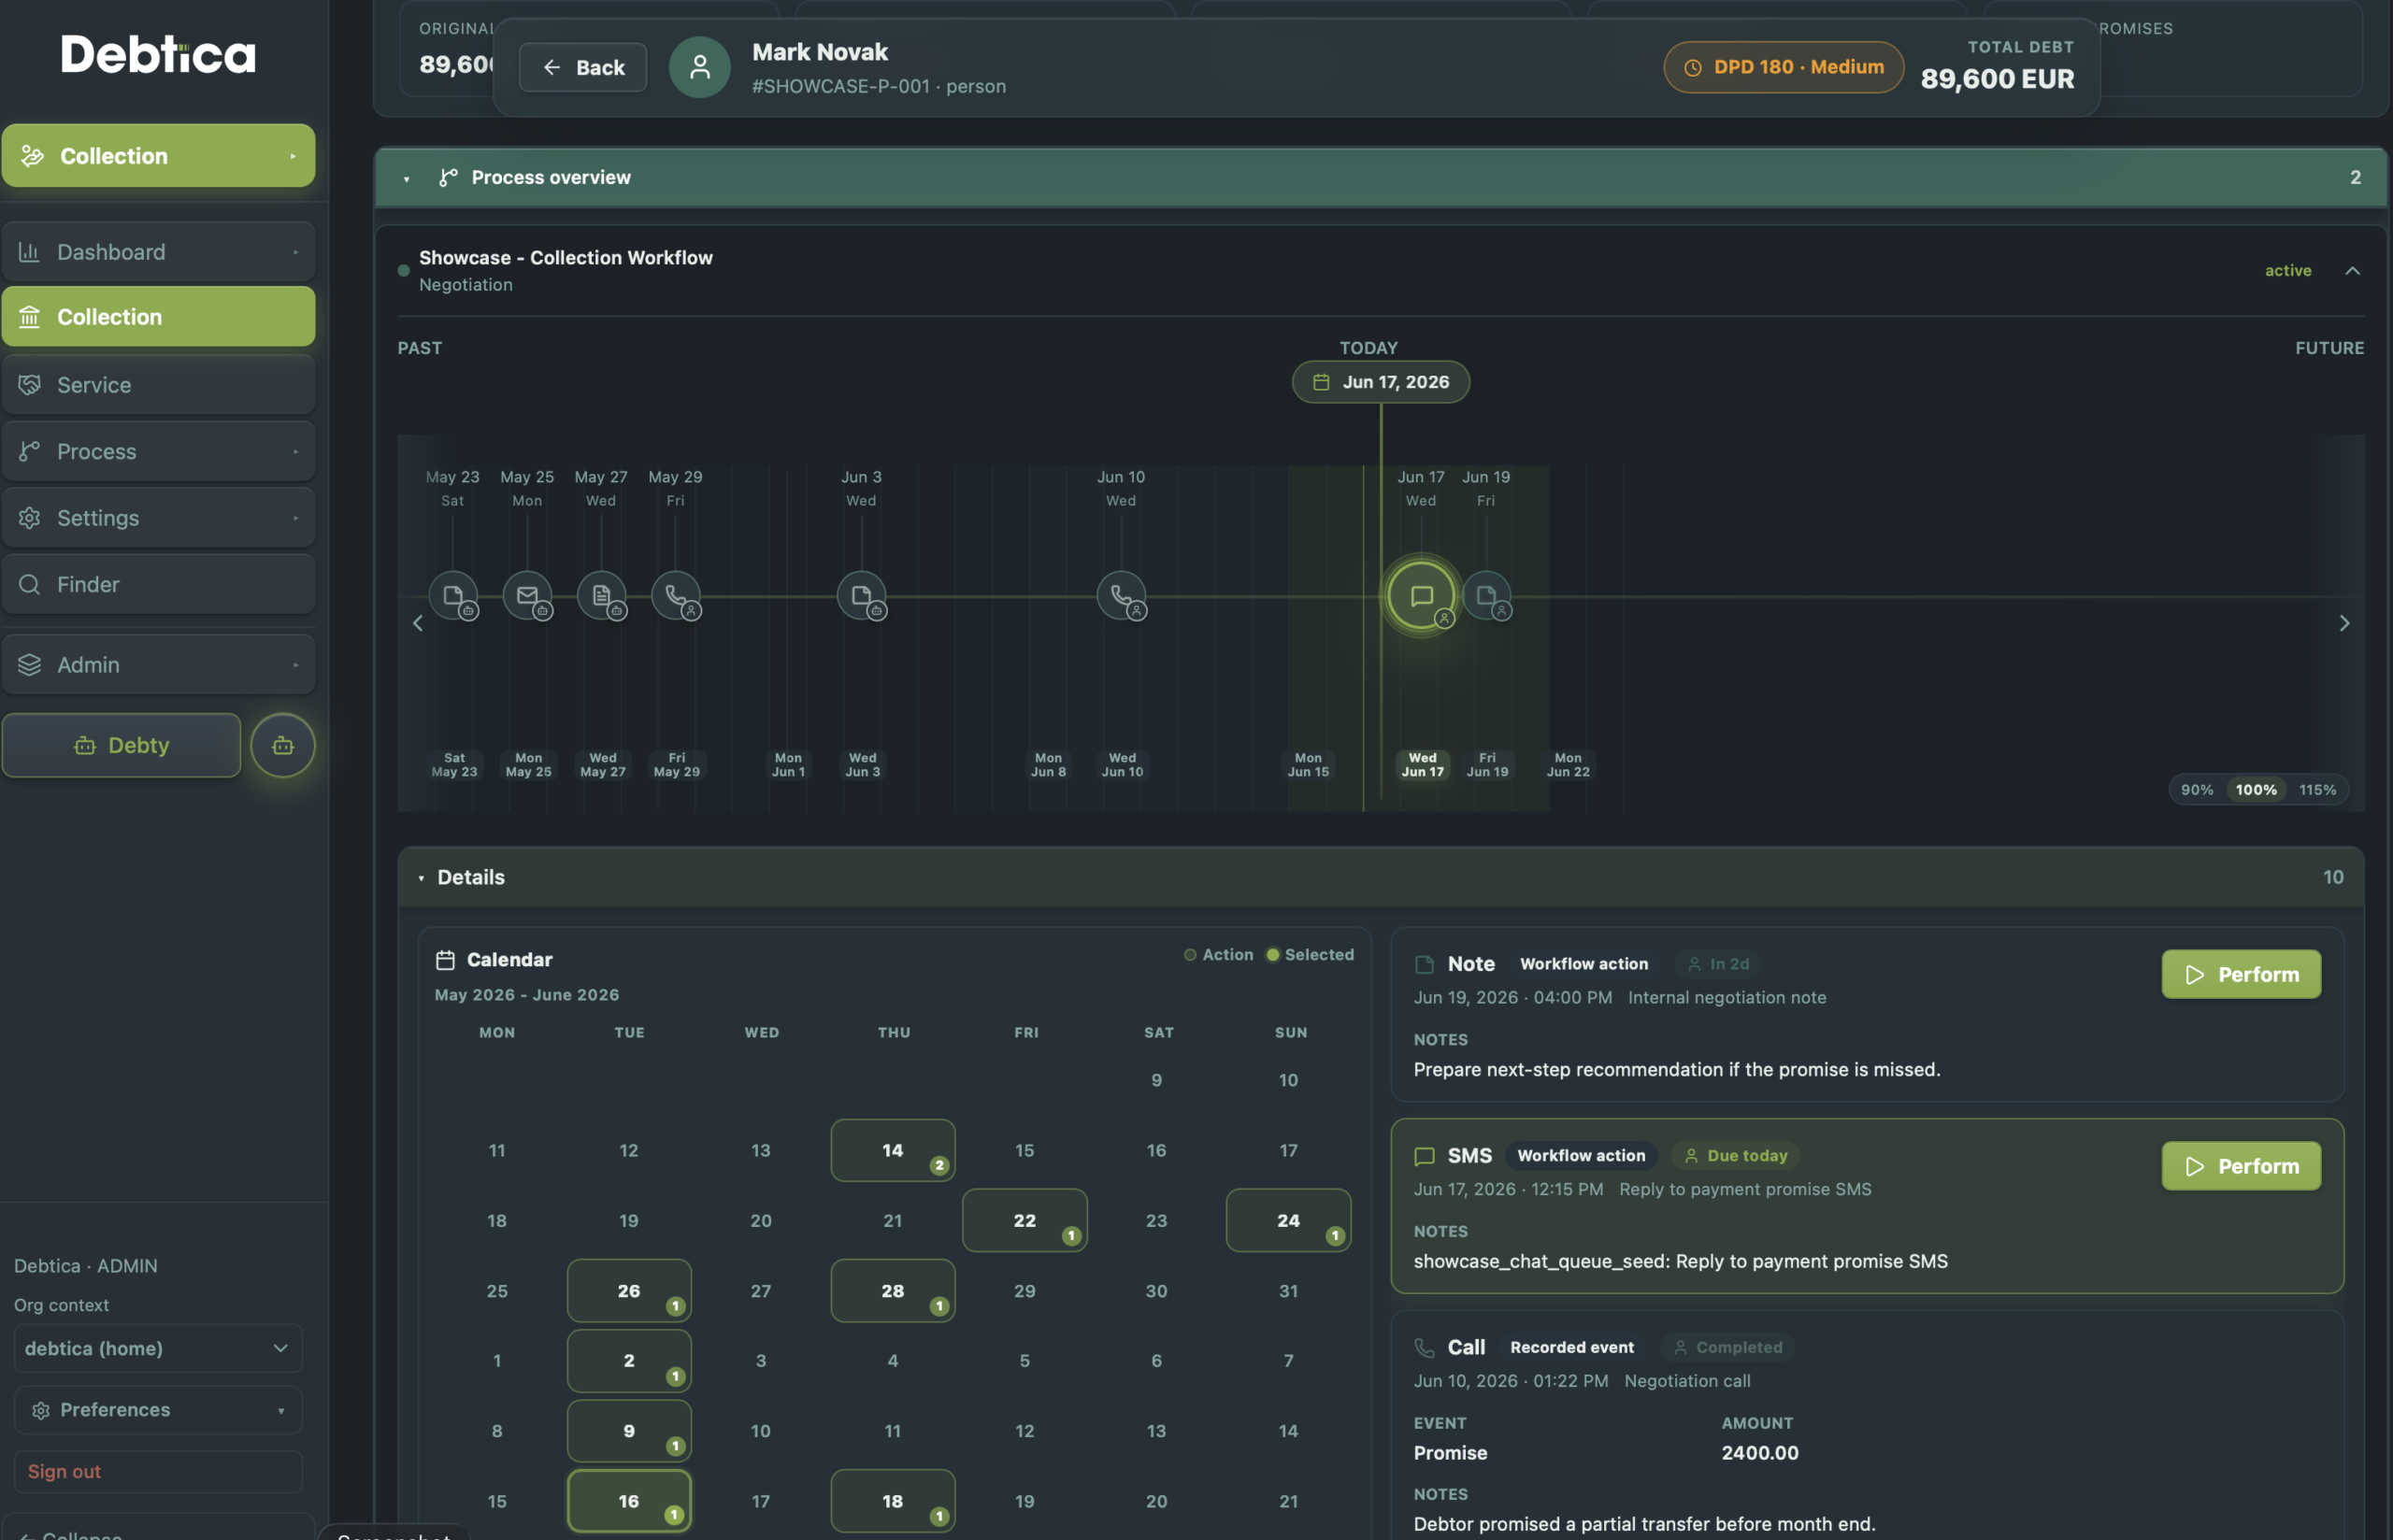Set timeline zoom to 90%
The width and height of the screenshot is (2393, 1540).
pyautogui.click(x=2196, y=790)
